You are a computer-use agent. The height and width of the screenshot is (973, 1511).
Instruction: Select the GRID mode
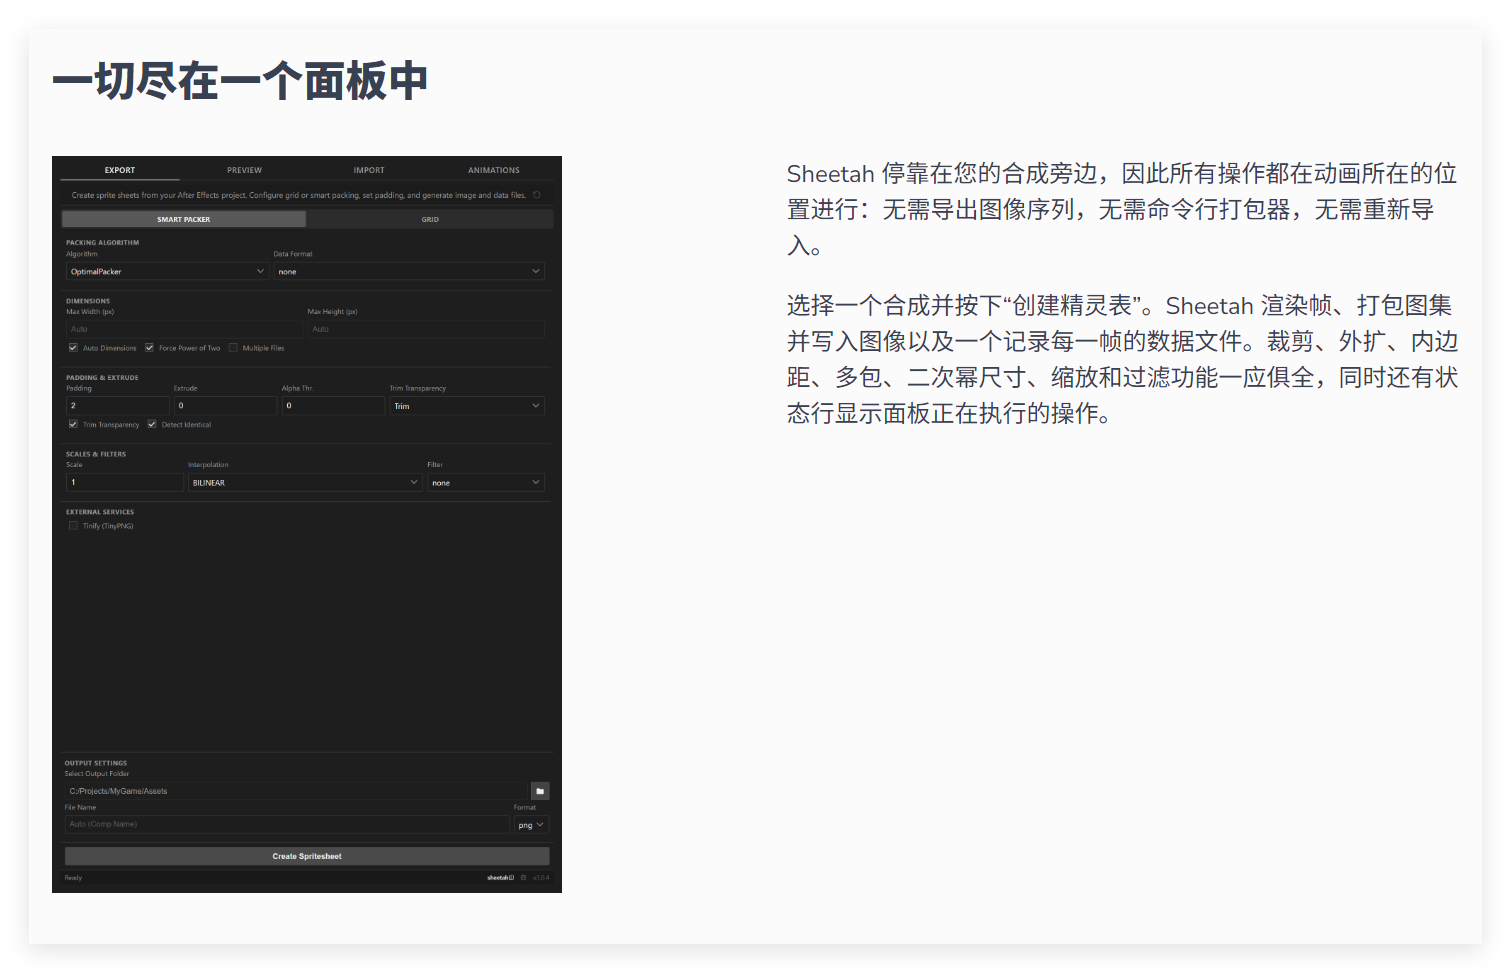pyautogui.click(x=430, y=219)
